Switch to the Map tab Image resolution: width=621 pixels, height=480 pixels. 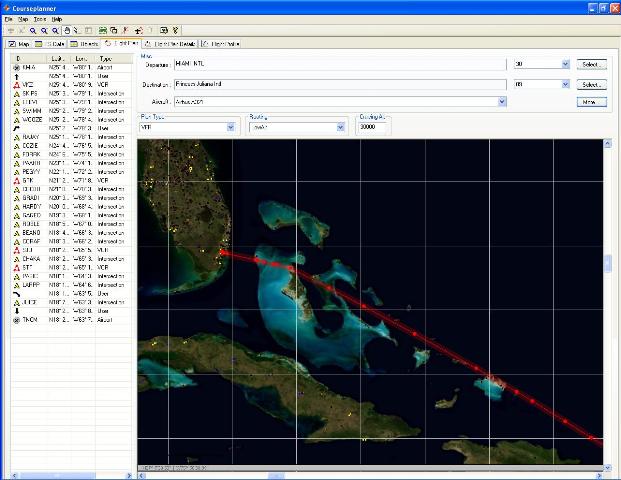(x=19, y=44)
